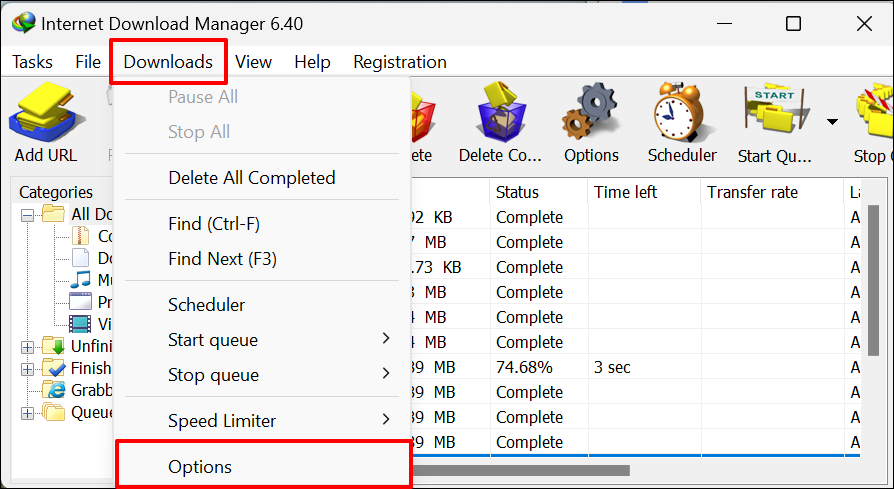Click the Delete Completed toolbar icon
The height and width of the screenshot is (489, 894).
click(500, 113)
